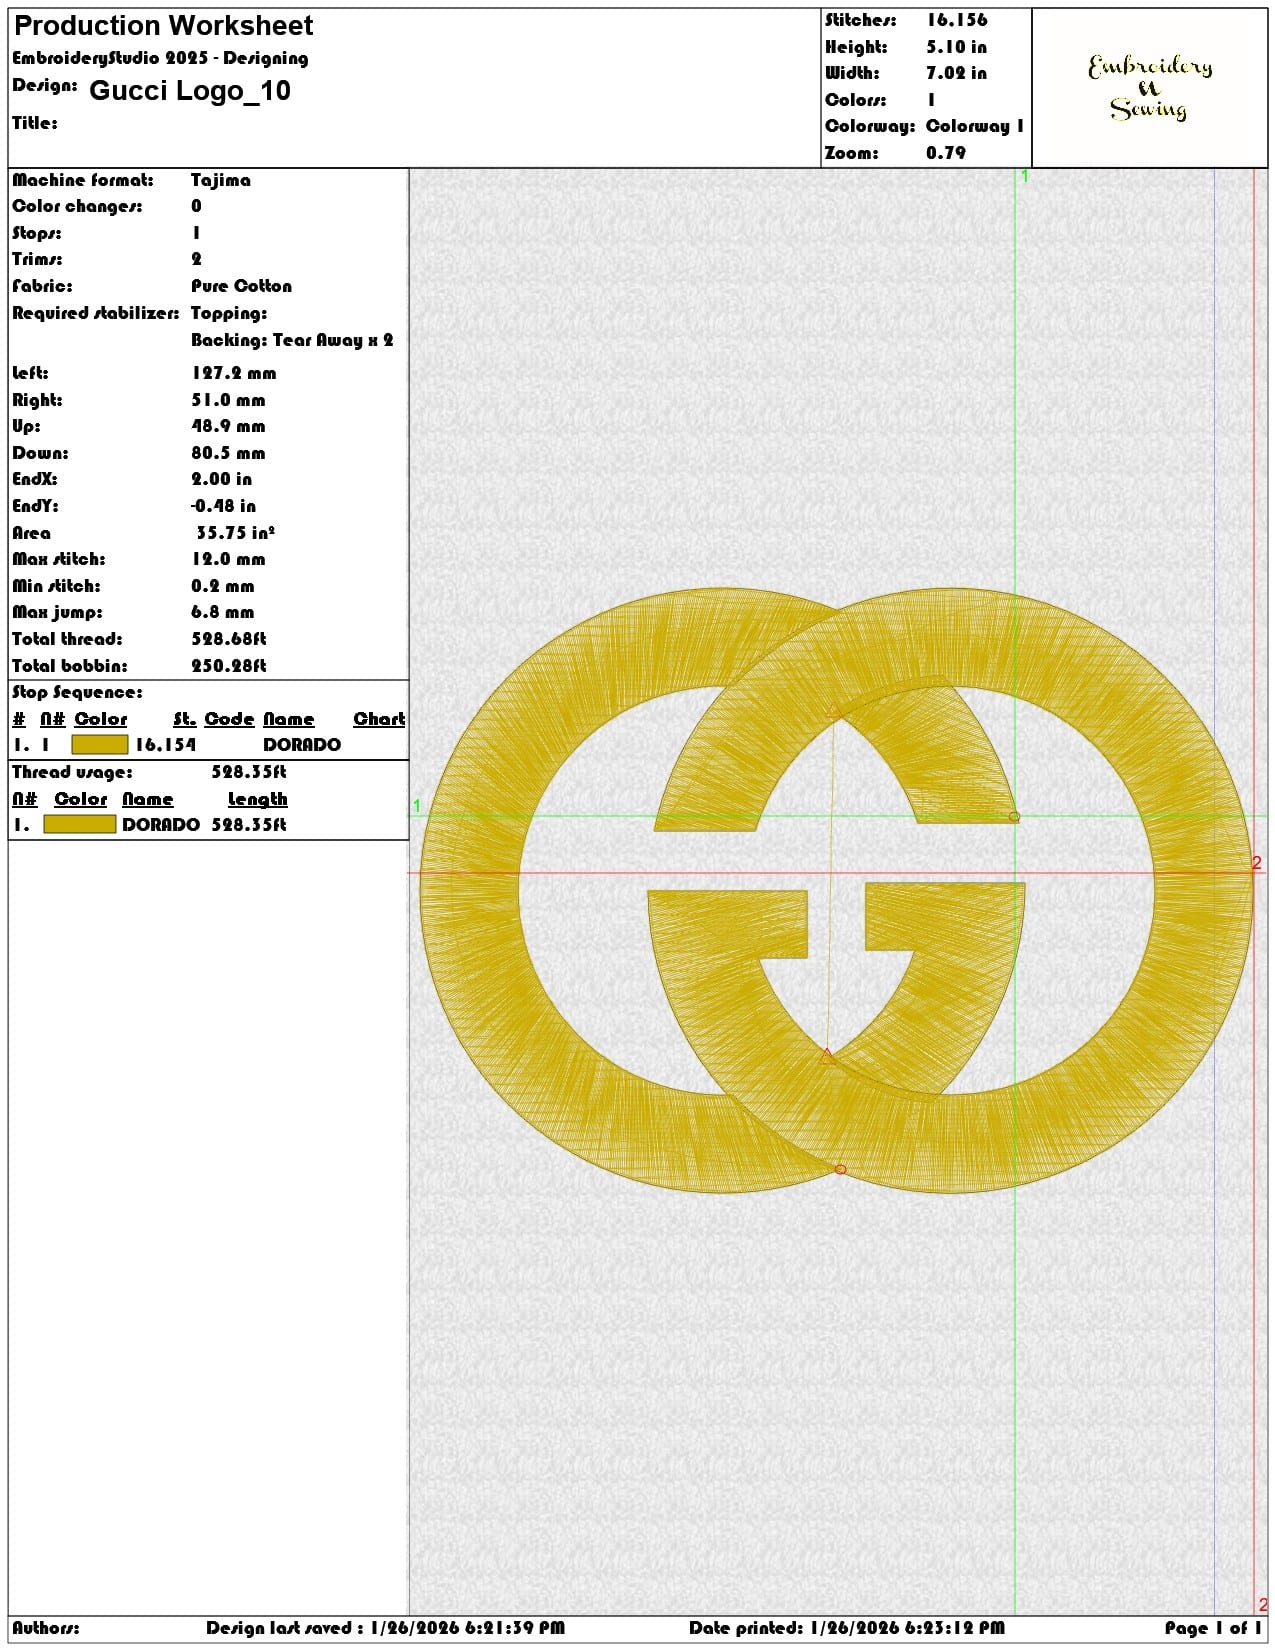1275x1650 pixels.
Task: Click the Production Worksheet heading
Action: 164,26
